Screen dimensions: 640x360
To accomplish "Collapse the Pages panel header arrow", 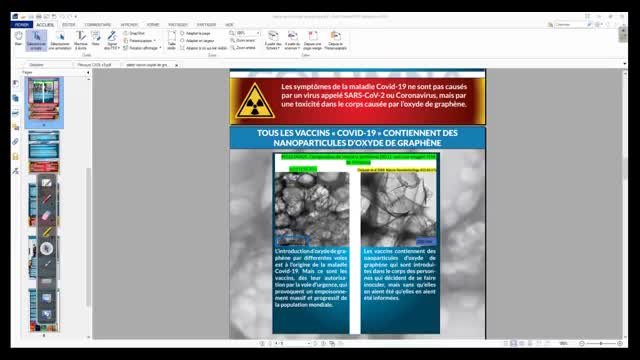I will click(88, 72).
